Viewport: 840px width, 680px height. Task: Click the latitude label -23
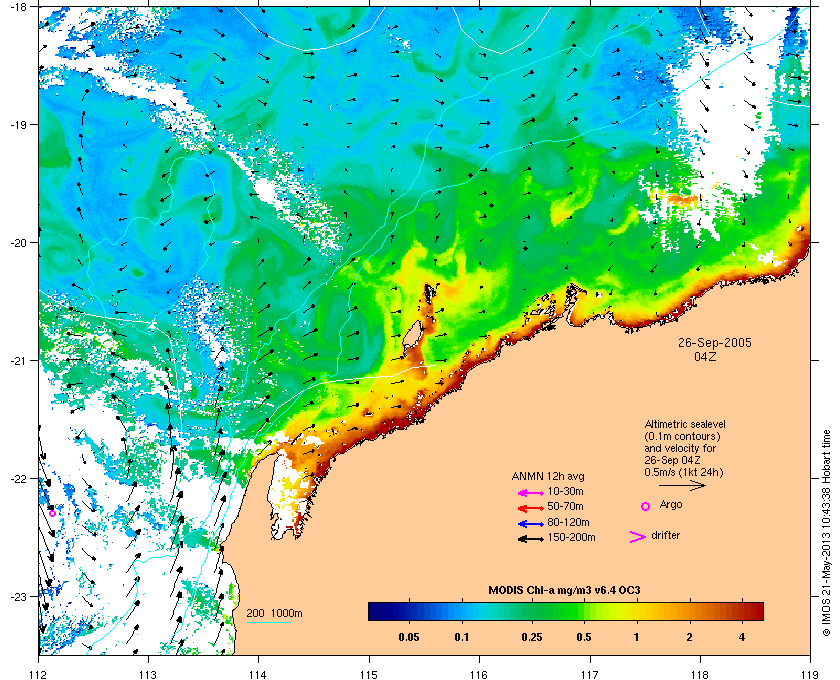[x=19, y=596]
